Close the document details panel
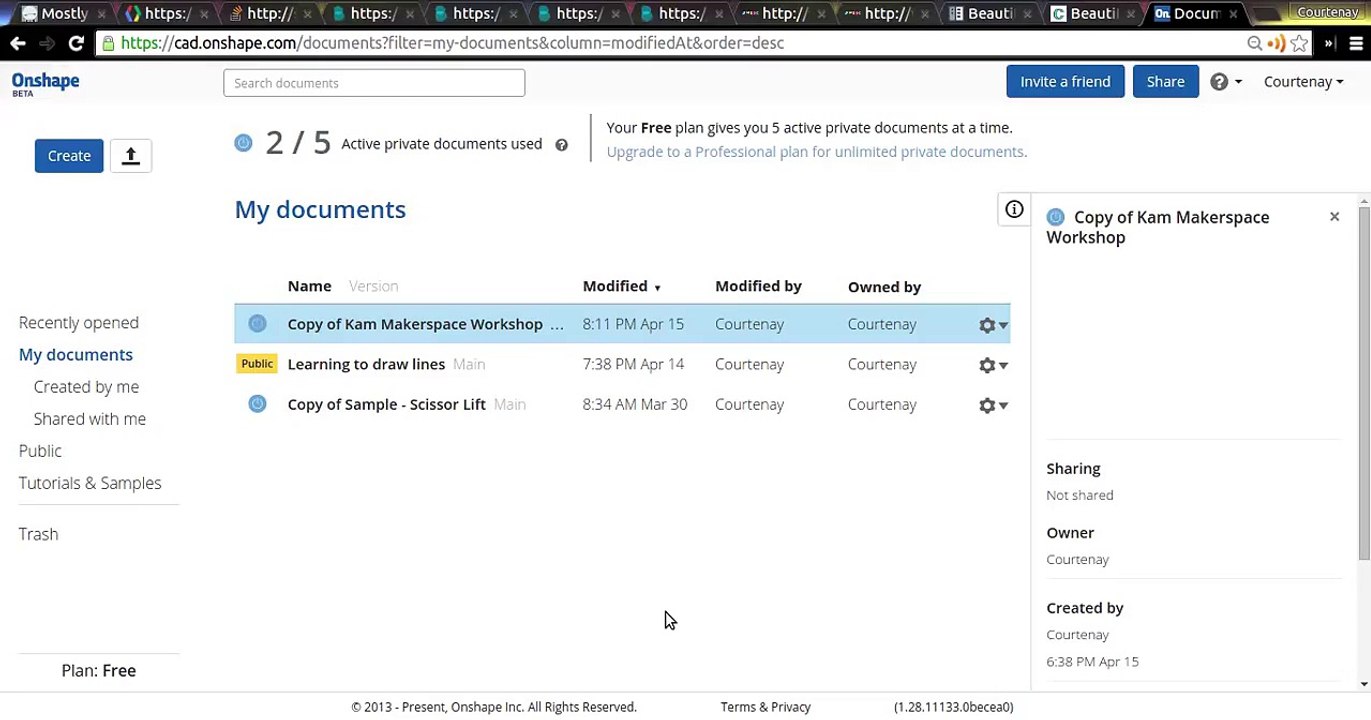 click(x=1334, y=217)
